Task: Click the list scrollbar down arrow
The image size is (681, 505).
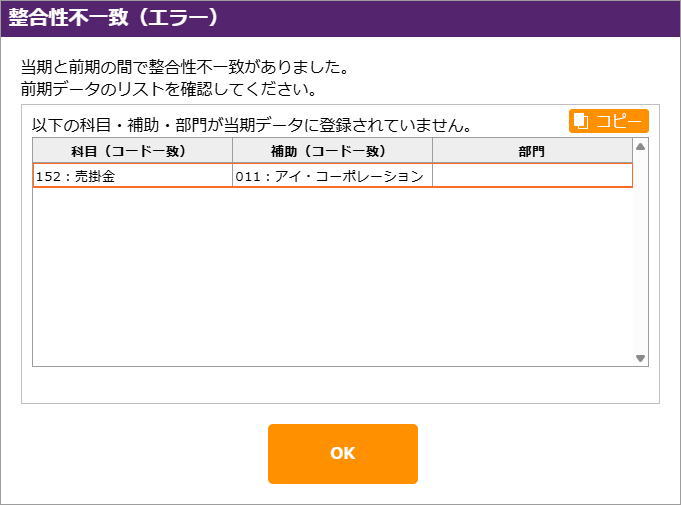Action: (x=641, y=358)
